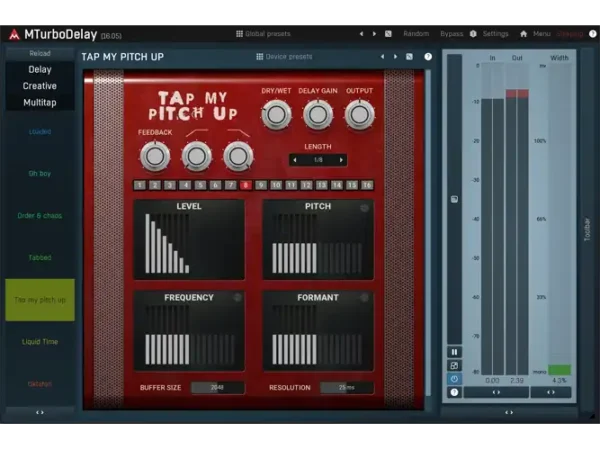Load the Liquid Time preset
This screenshot has height=450, width=600.
click(40, 342)
